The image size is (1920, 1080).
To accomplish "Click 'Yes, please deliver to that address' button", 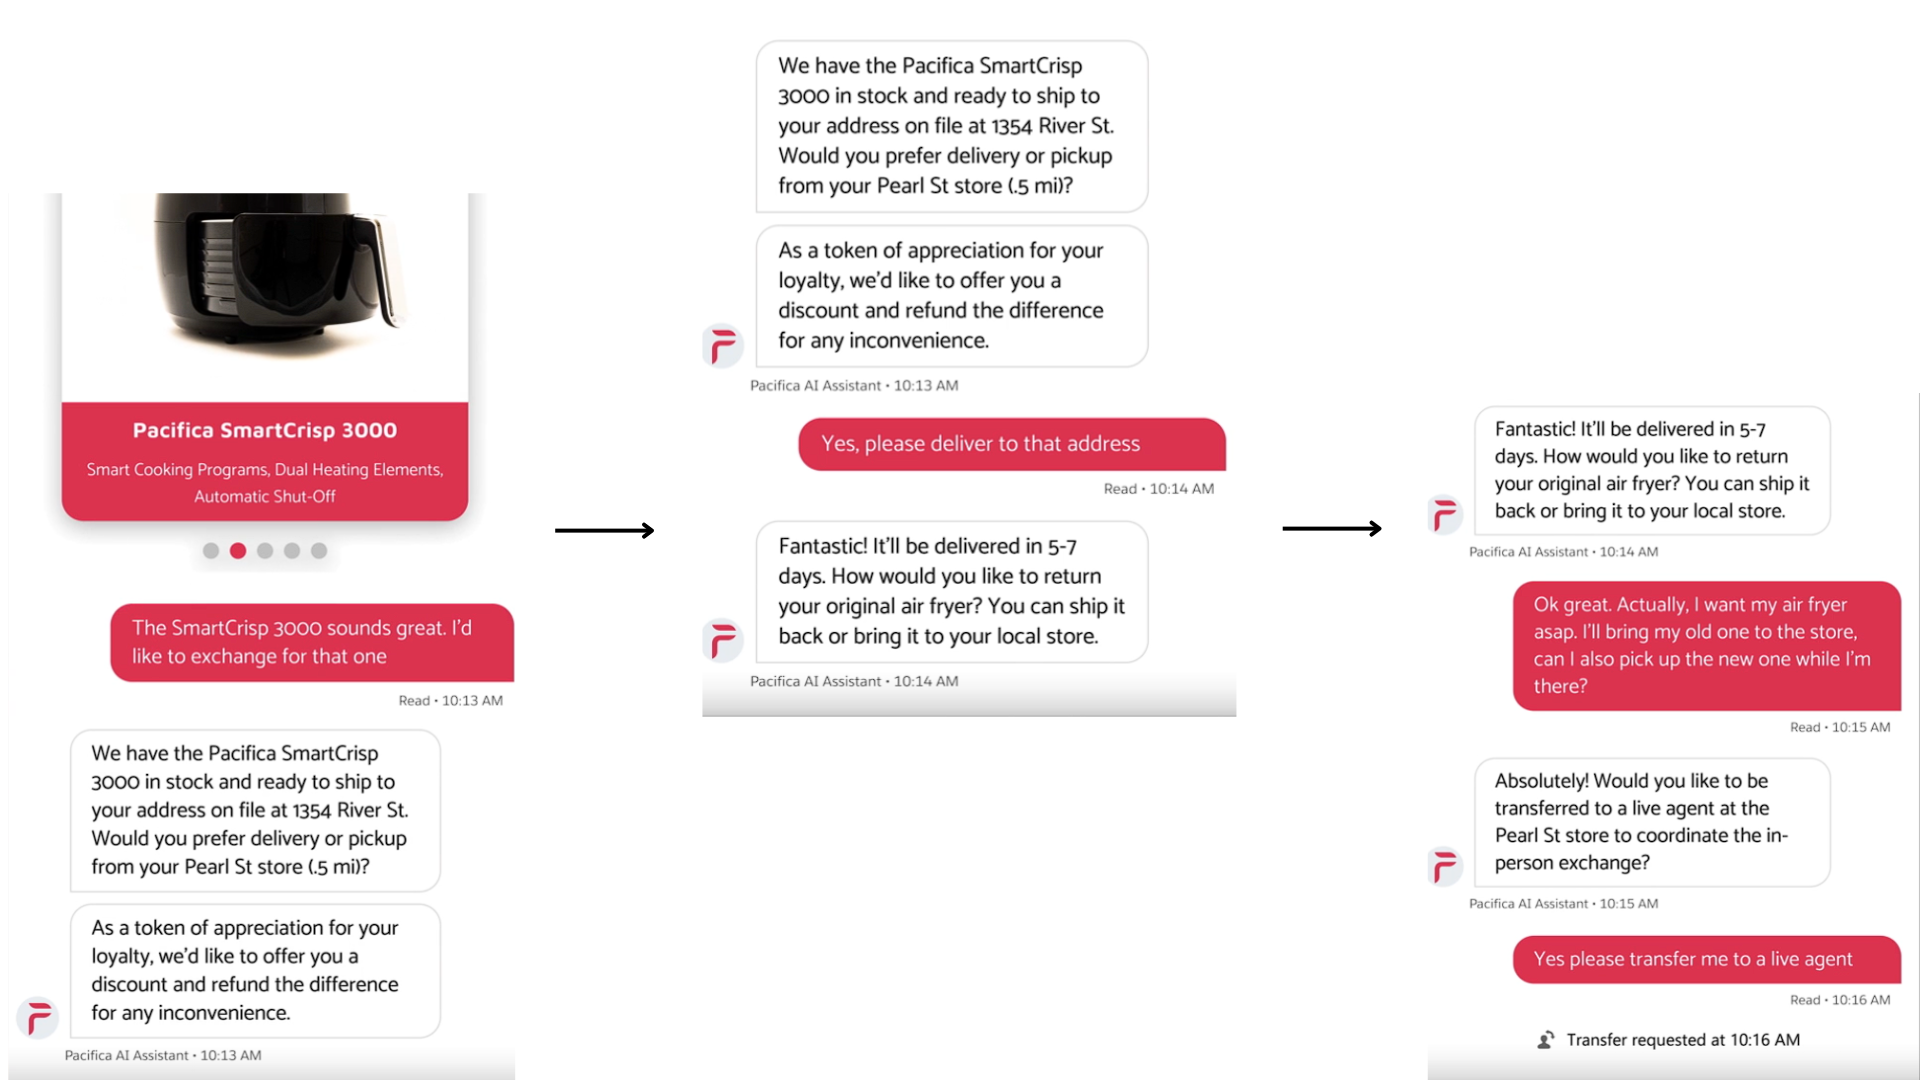I will pos(1010,443).
